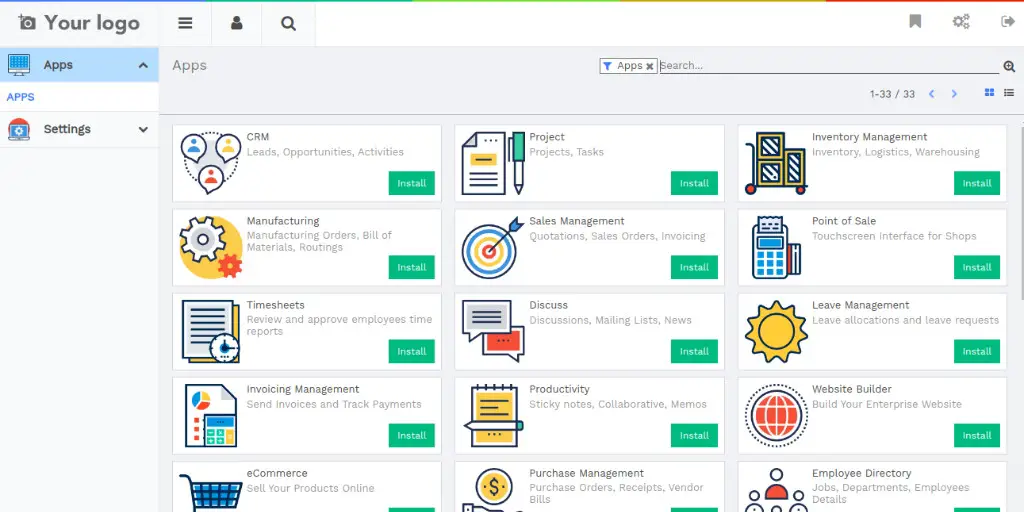The image size is (1024, 512).
Task: Click 'Build Your Enterprise Website' description
Action: (887, 404)
